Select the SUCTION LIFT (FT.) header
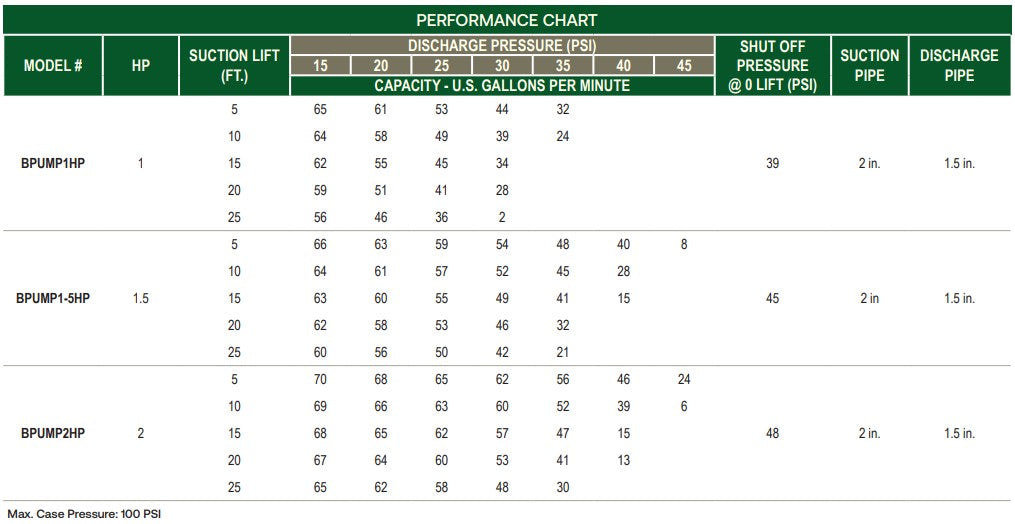The height and width of the screenshot is (524, 1015). 234,65
